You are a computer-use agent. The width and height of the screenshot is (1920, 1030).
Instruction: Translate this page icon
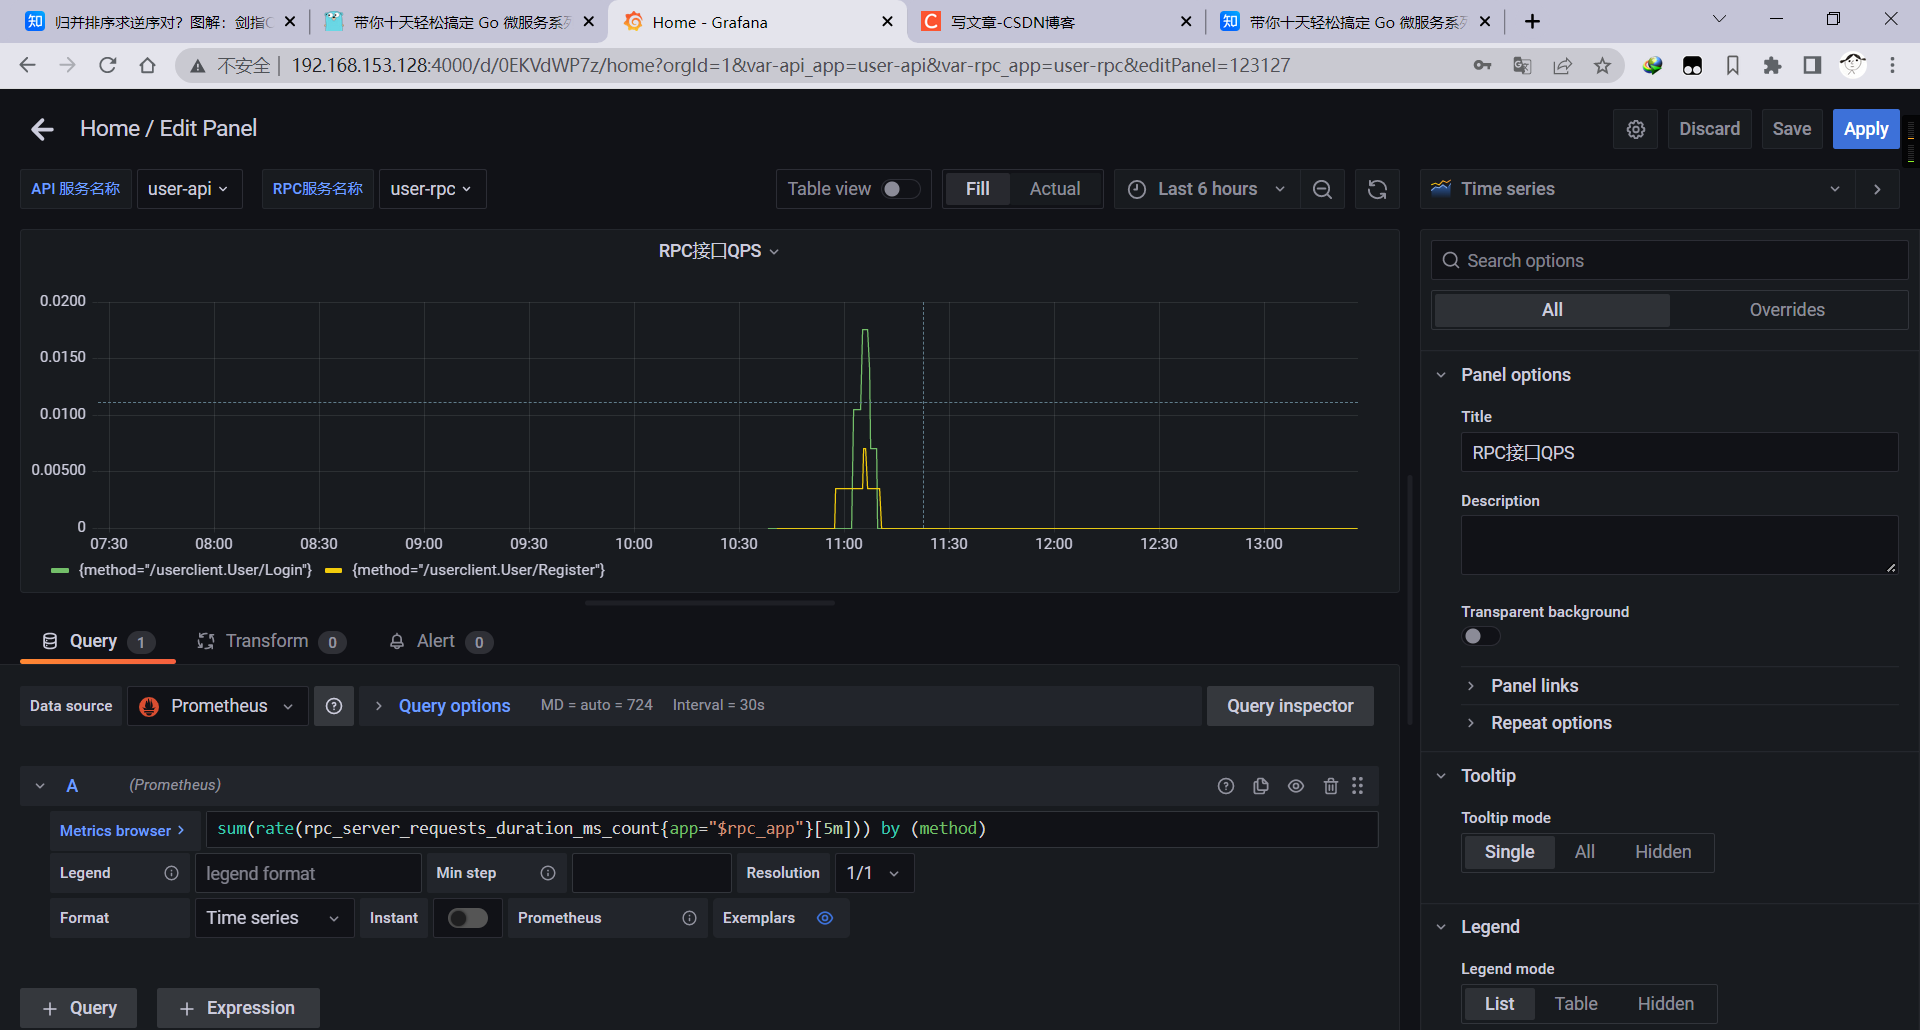[1522, 65]
